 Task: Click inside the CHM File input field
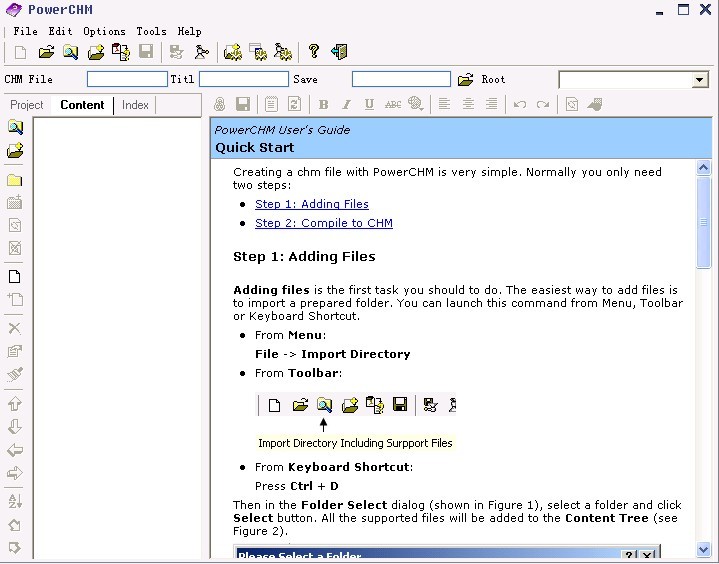point(127,79)
